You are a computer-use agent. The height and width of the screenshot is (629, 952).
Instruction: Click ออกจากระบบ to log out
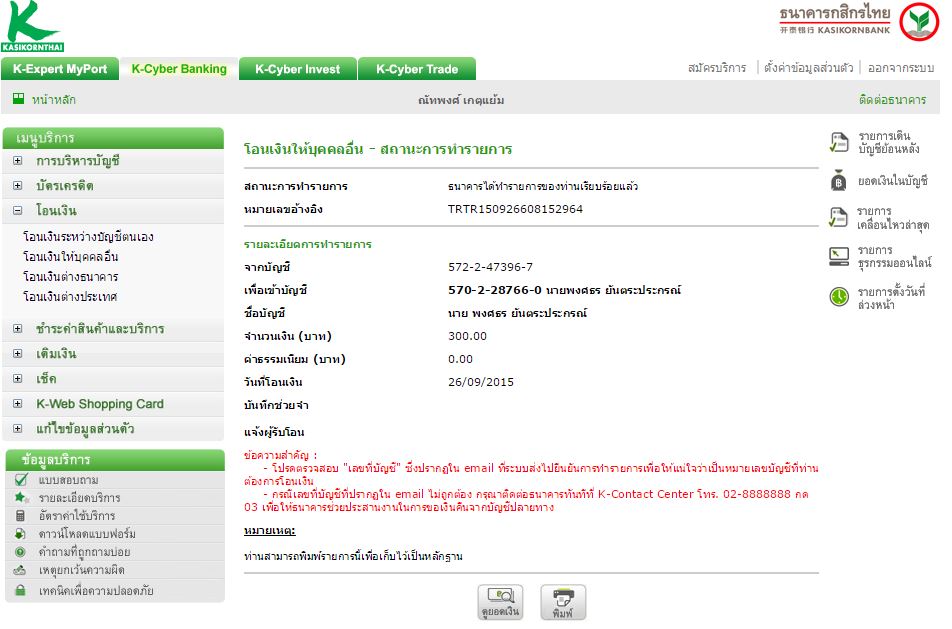tap(901, 67)
